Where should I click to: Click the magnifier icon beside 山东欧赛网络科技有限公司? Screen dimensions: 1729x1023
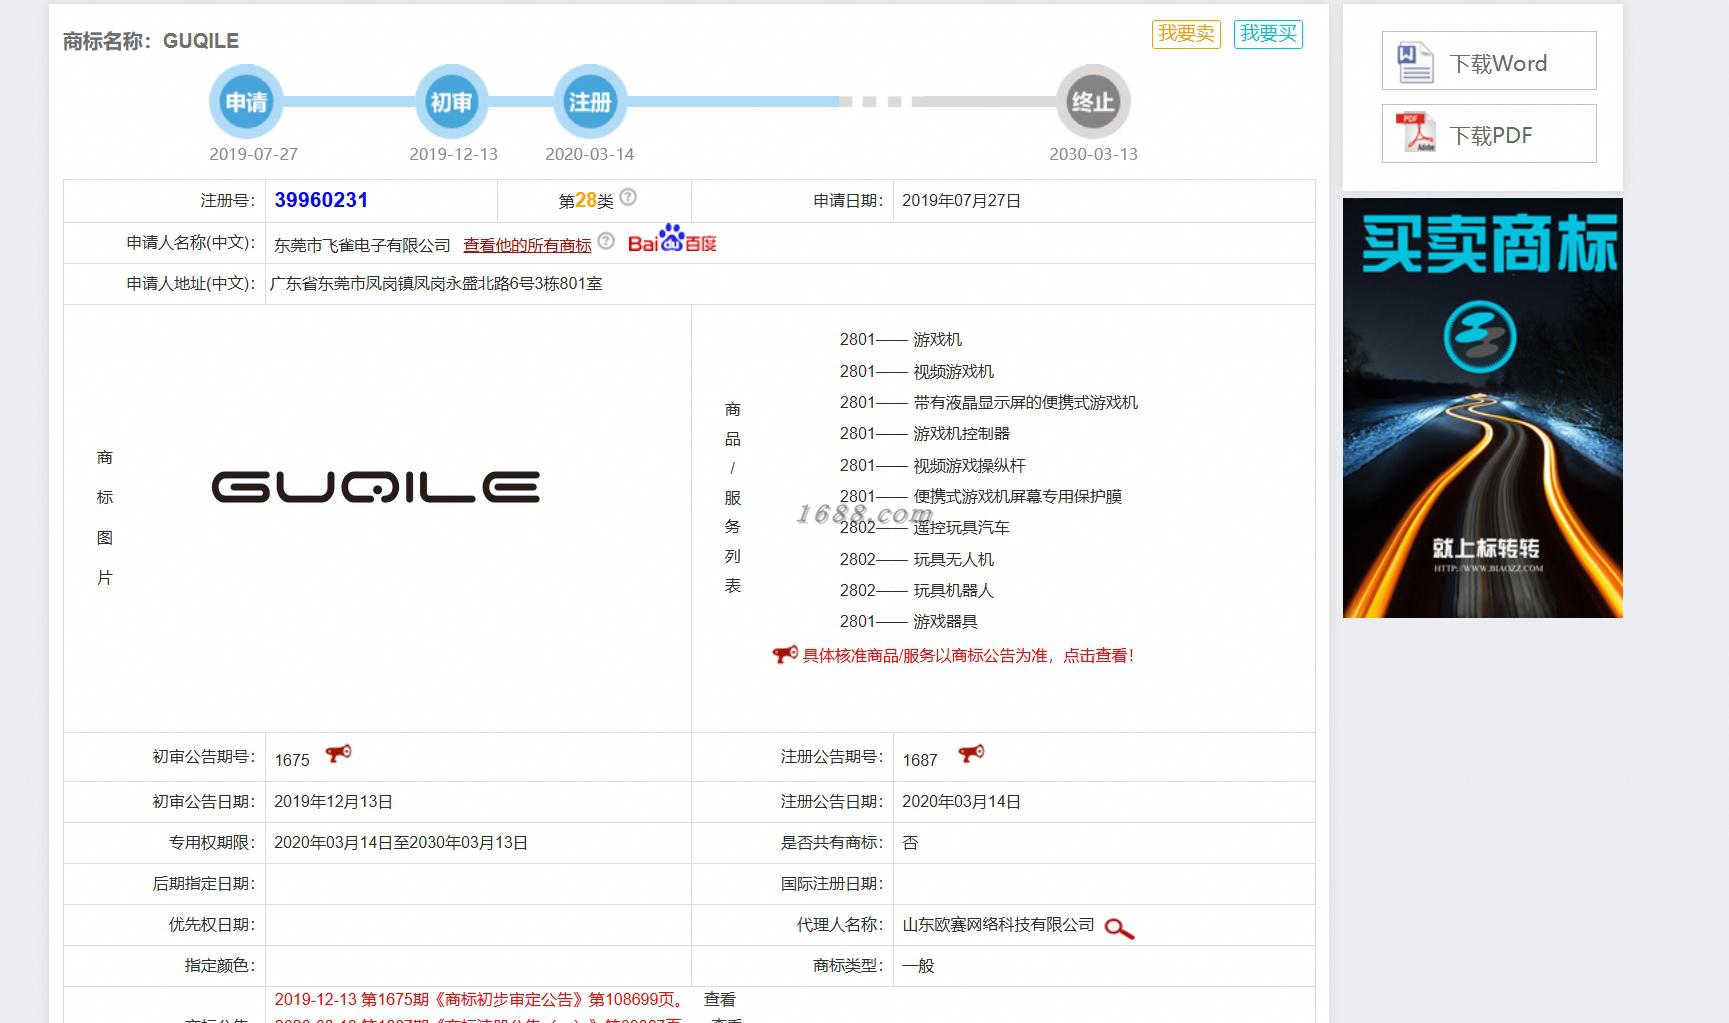tap(1119, 929)
